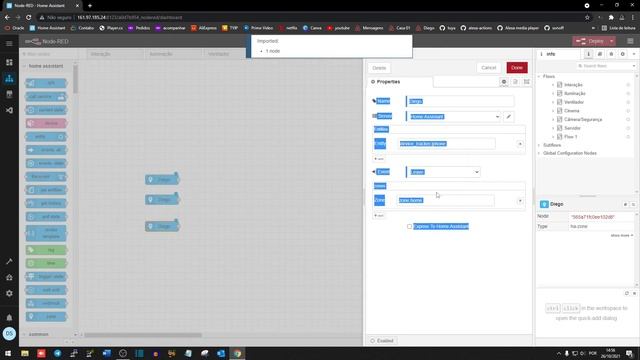Click the Deploy button
The image size is (640, 360).
[591, 41]
